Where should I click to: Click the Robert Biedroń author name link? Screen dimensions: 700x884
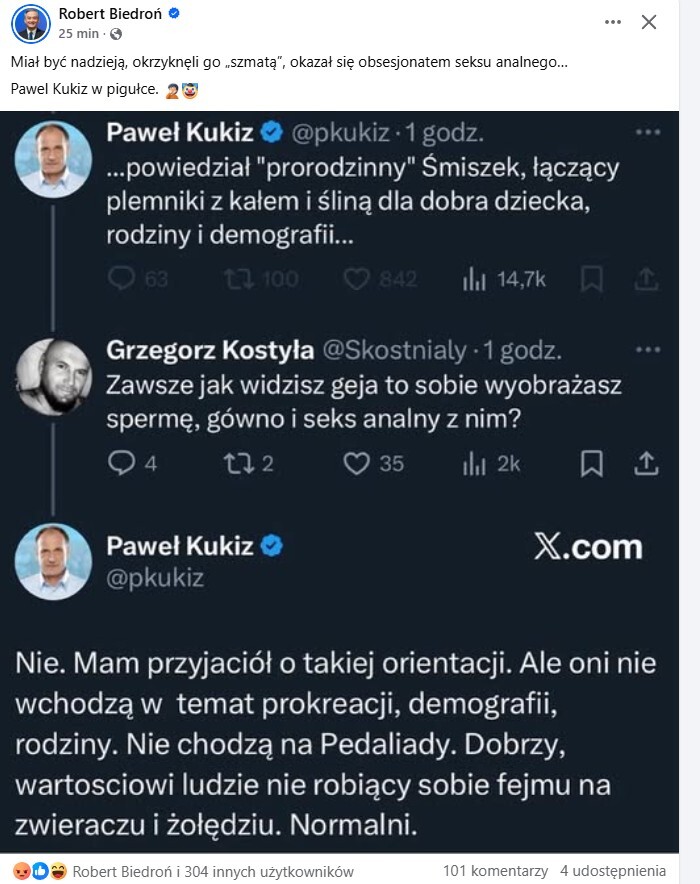[110, 14]
